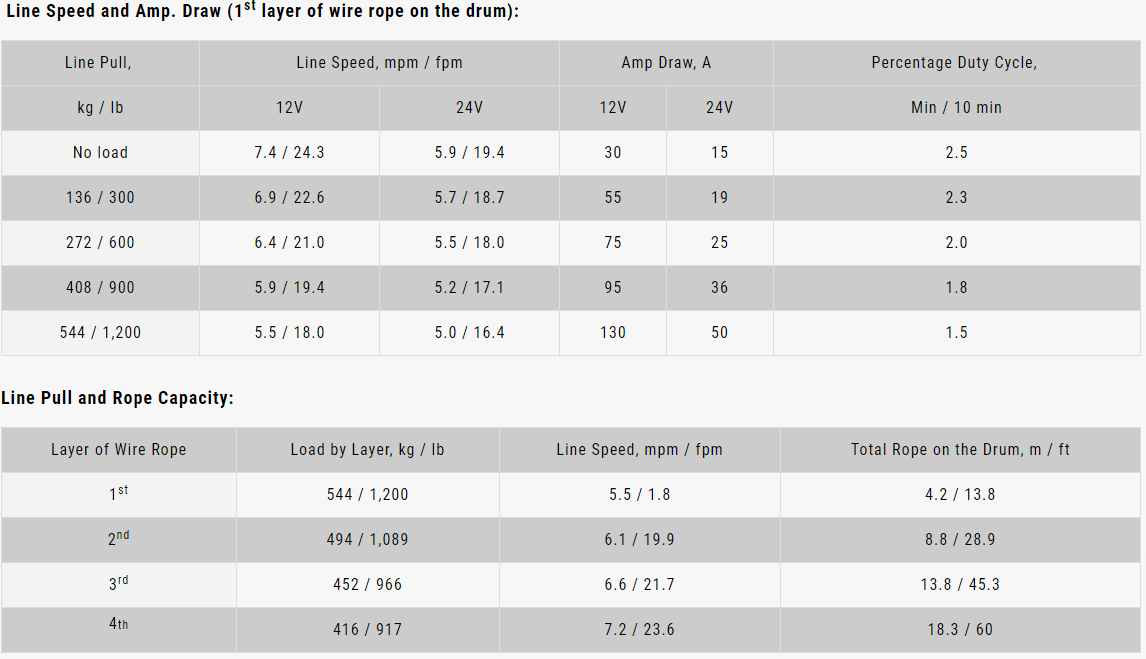Click the '136 / 300' line pull cell
Viewport: 1146px width, 659px height.
click(x=100, y=197)
